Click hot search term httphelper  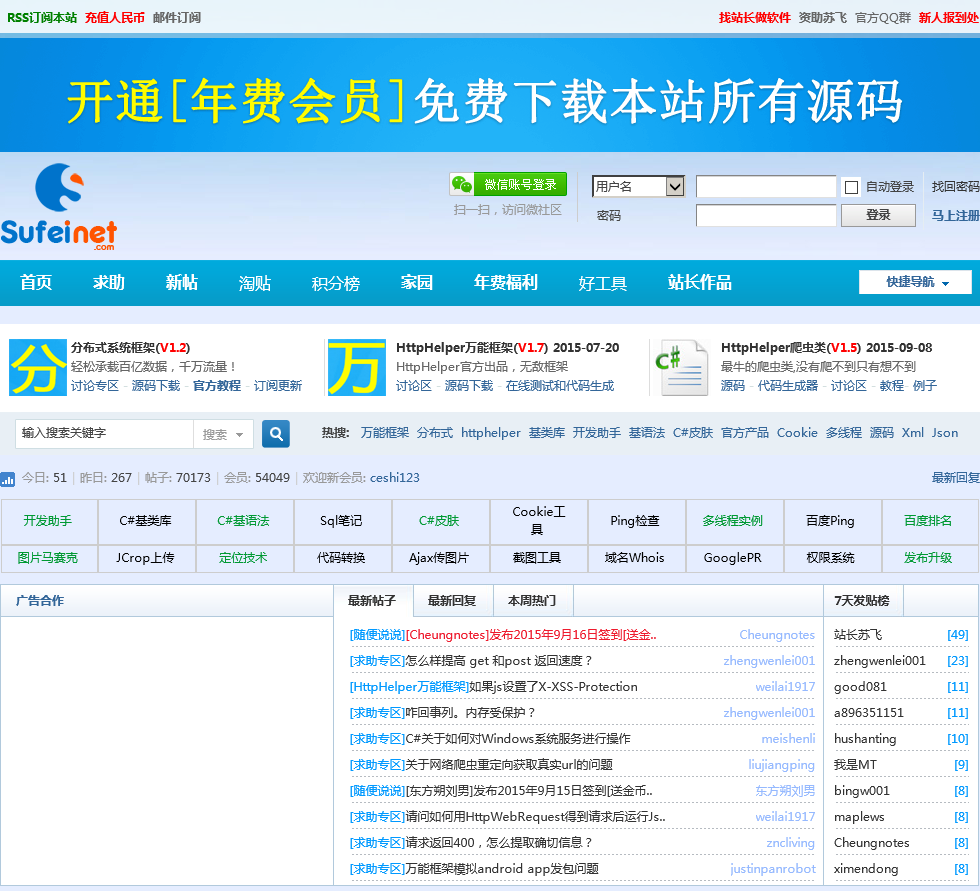tap(491, 433)
